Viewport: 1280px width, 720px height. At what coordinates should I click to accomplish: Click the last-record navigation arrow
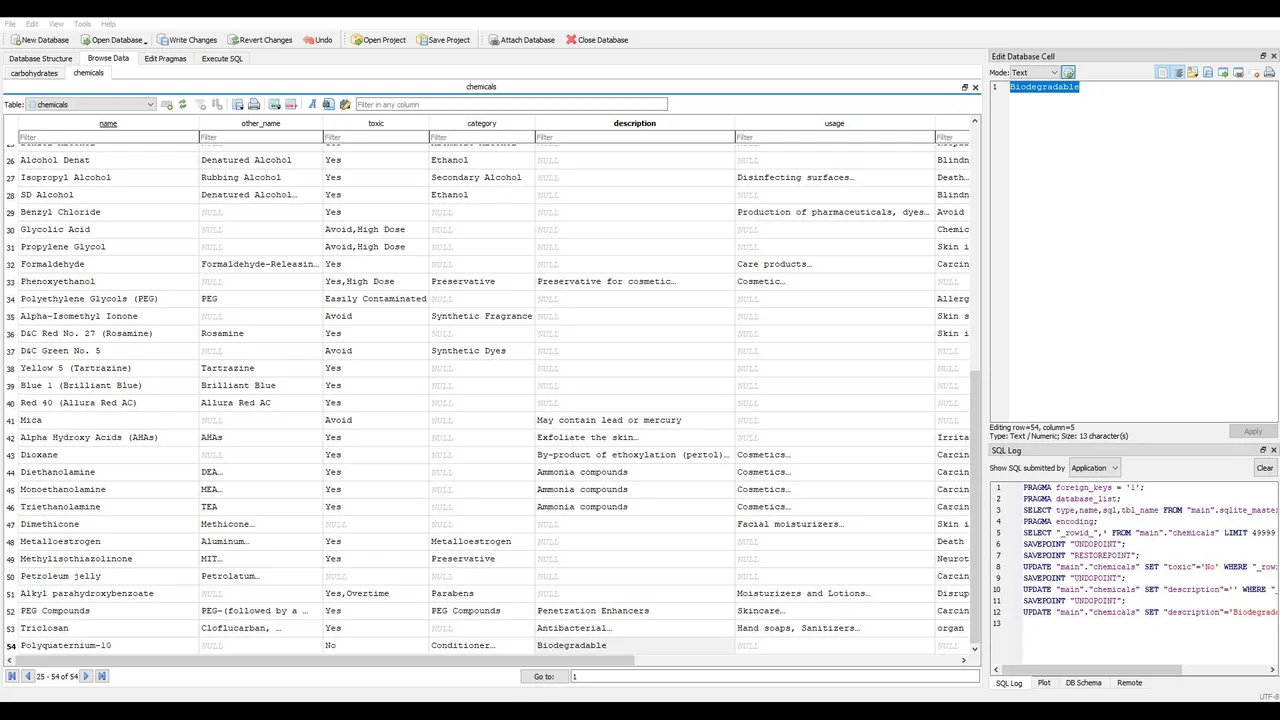[x=102, y=676]
